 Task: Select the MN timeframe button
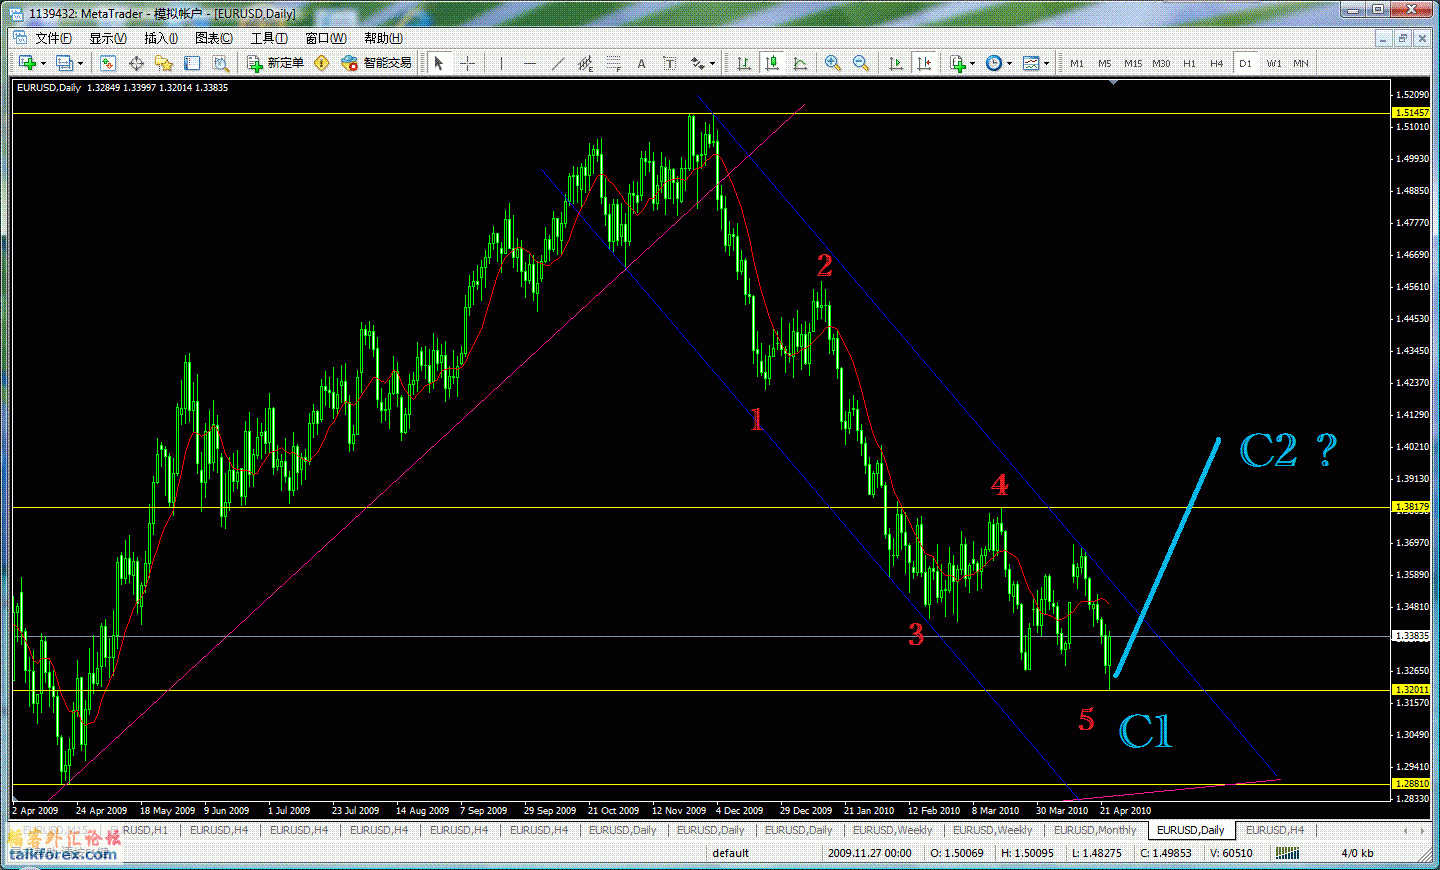1301,63
